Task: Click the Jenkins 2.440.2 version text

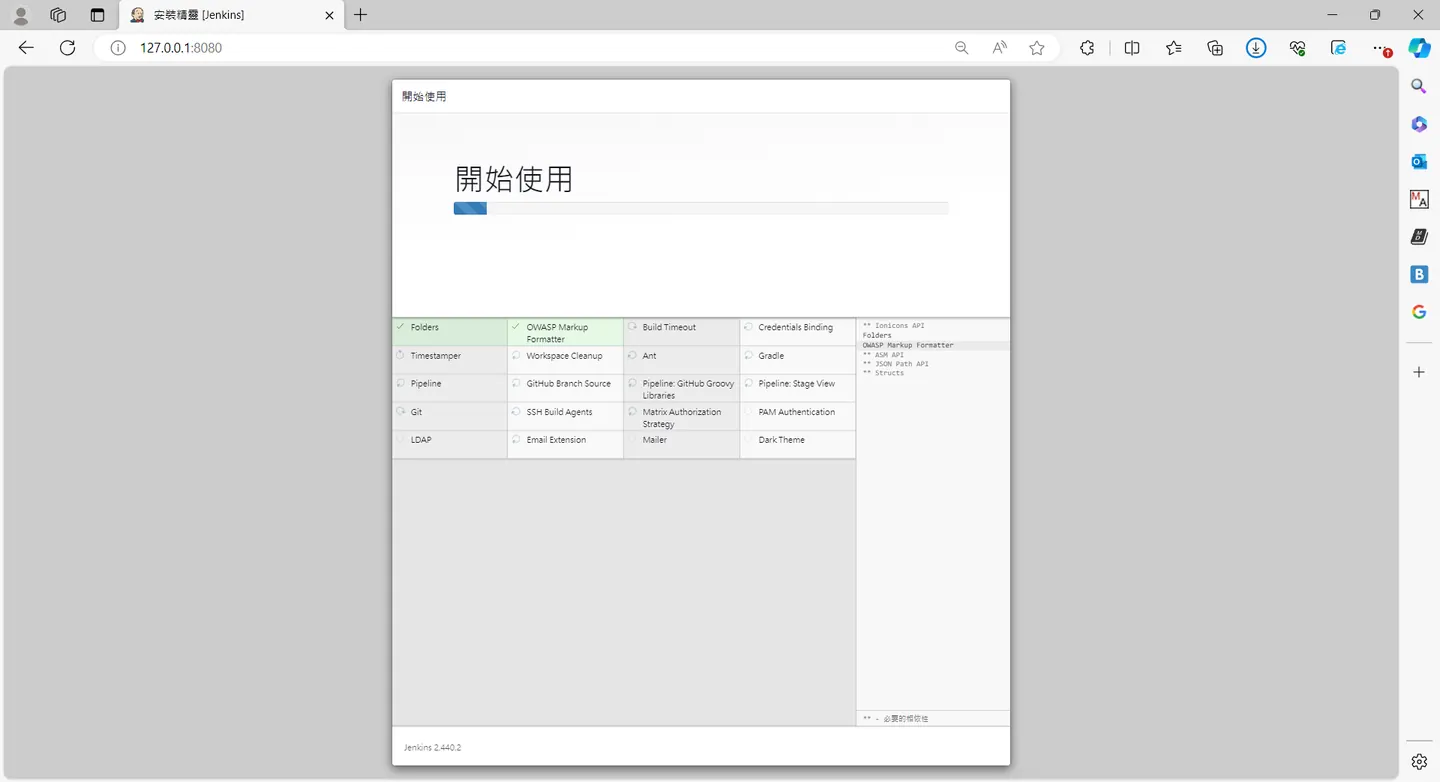Action: click(x=433, y=747)
